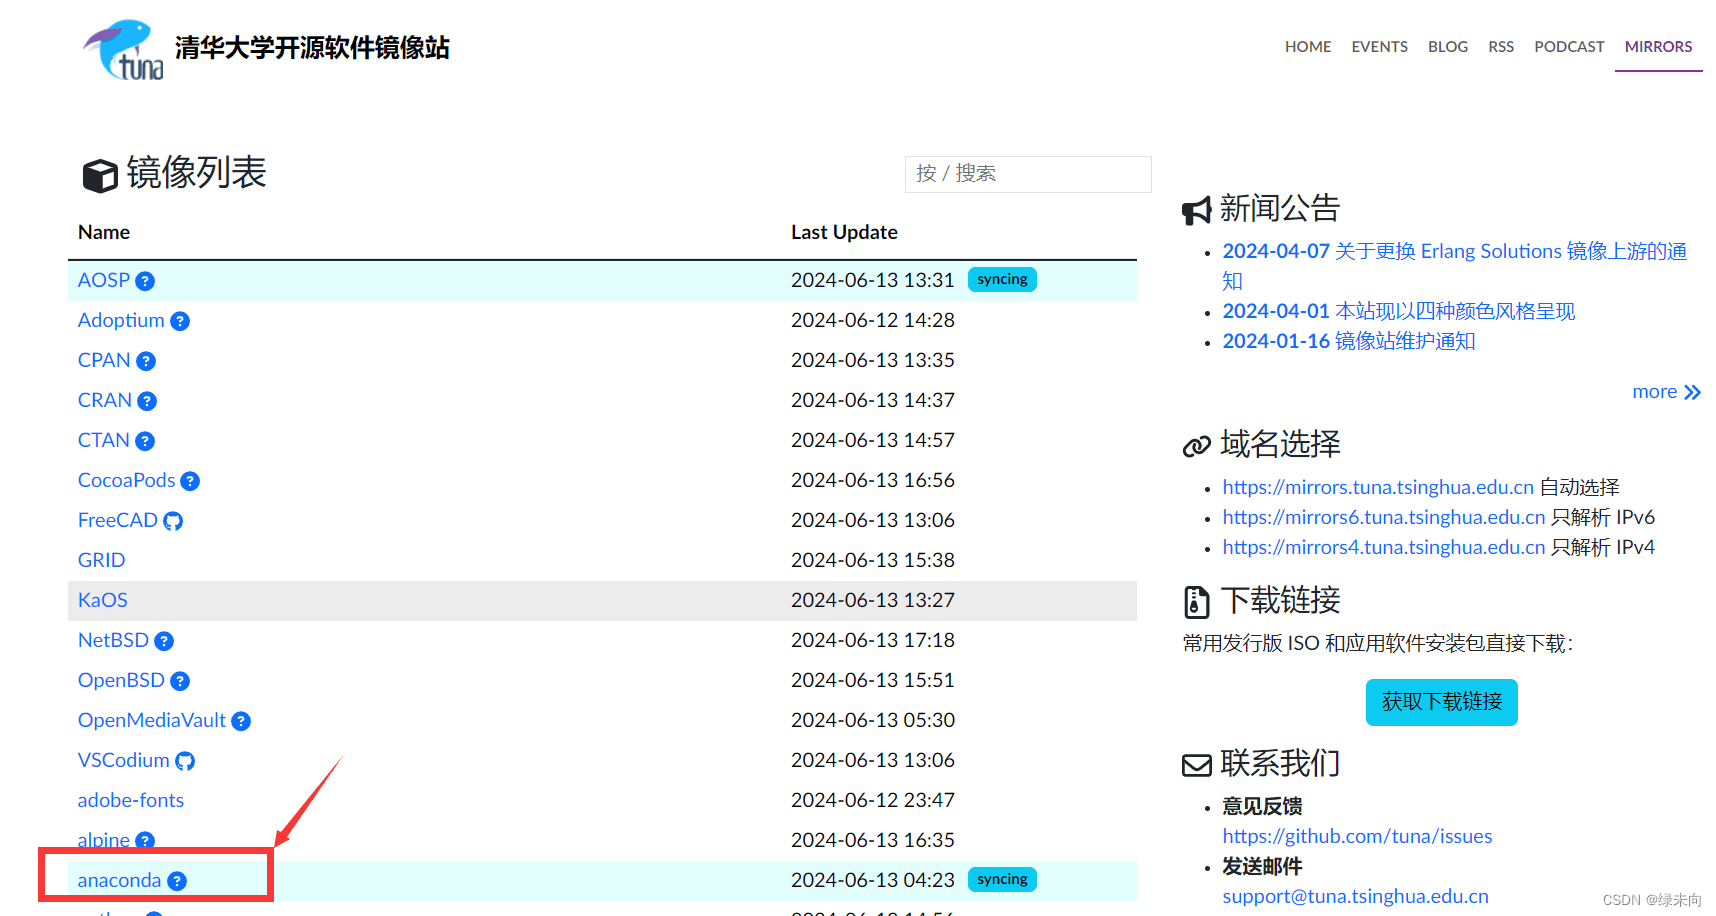Image resolution: width=1716 pixels, height=916 pixels.
Task: Open help icon next to AOSP
Action: pyautogui.click(x=145, y=281)
